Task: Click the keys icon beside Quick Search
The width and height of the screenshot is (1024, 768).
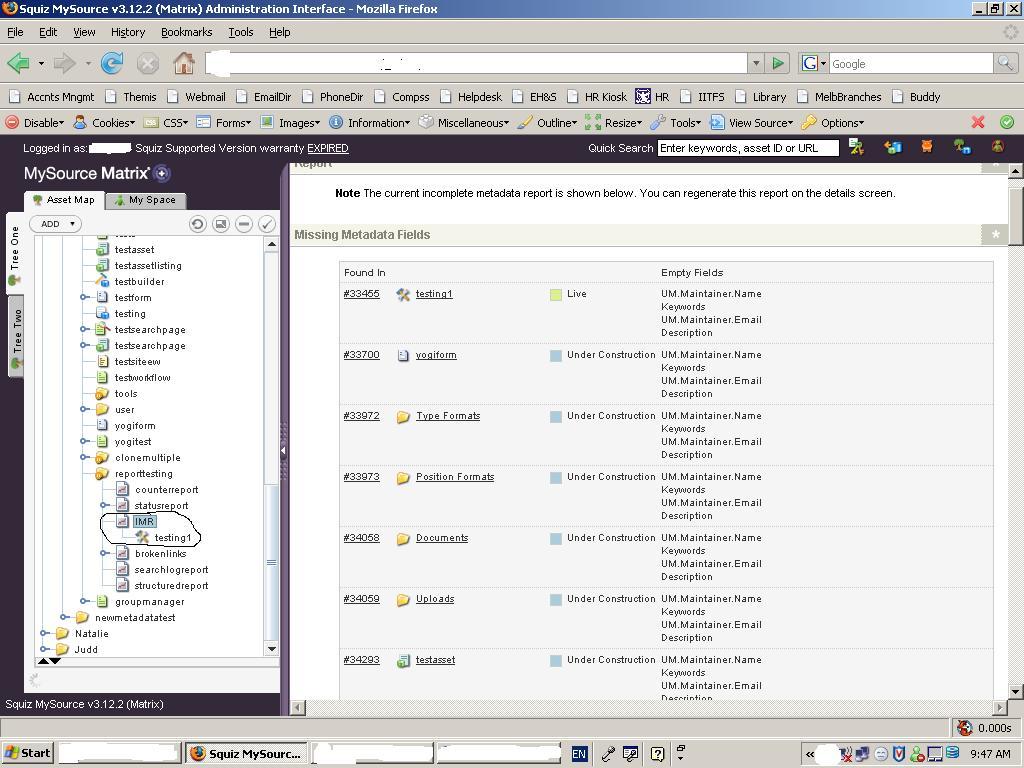Action: point(856,147)
